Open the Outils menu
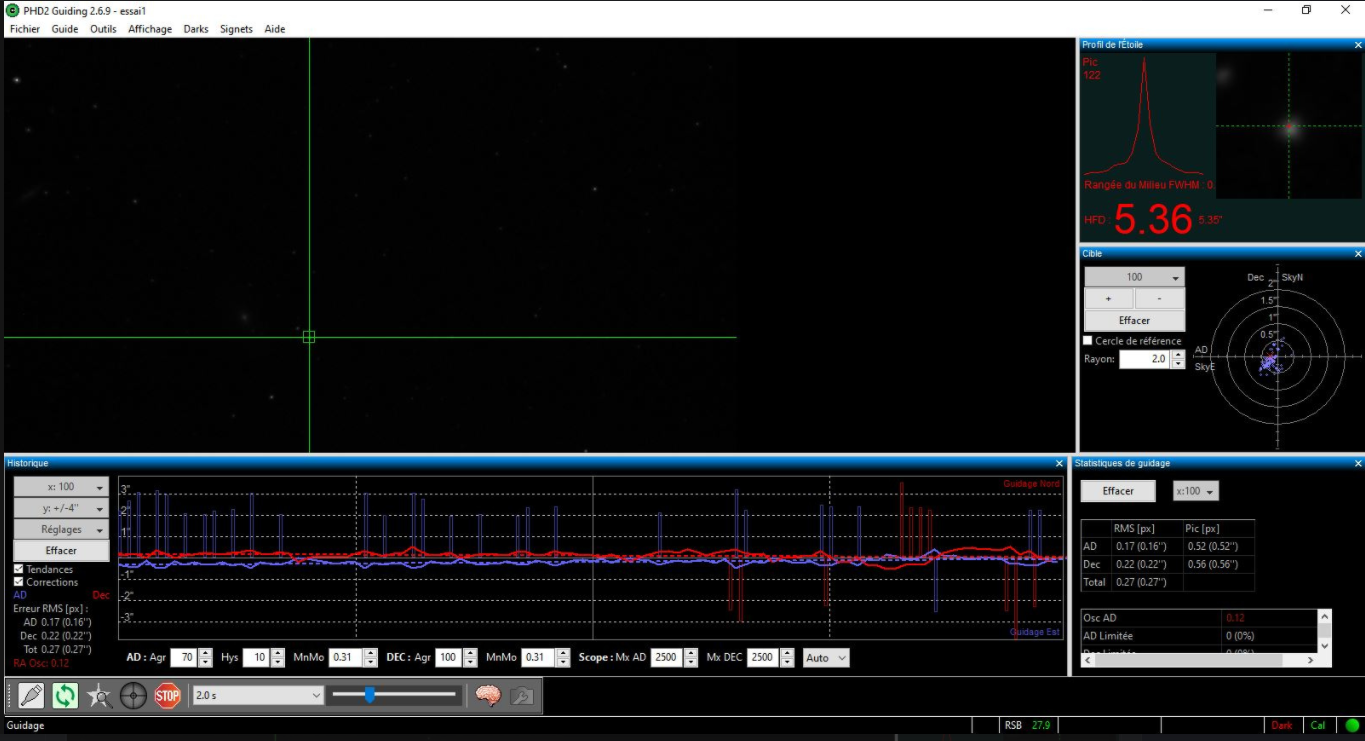This screenshot has height=741, width=1365. tap(103, 29)
